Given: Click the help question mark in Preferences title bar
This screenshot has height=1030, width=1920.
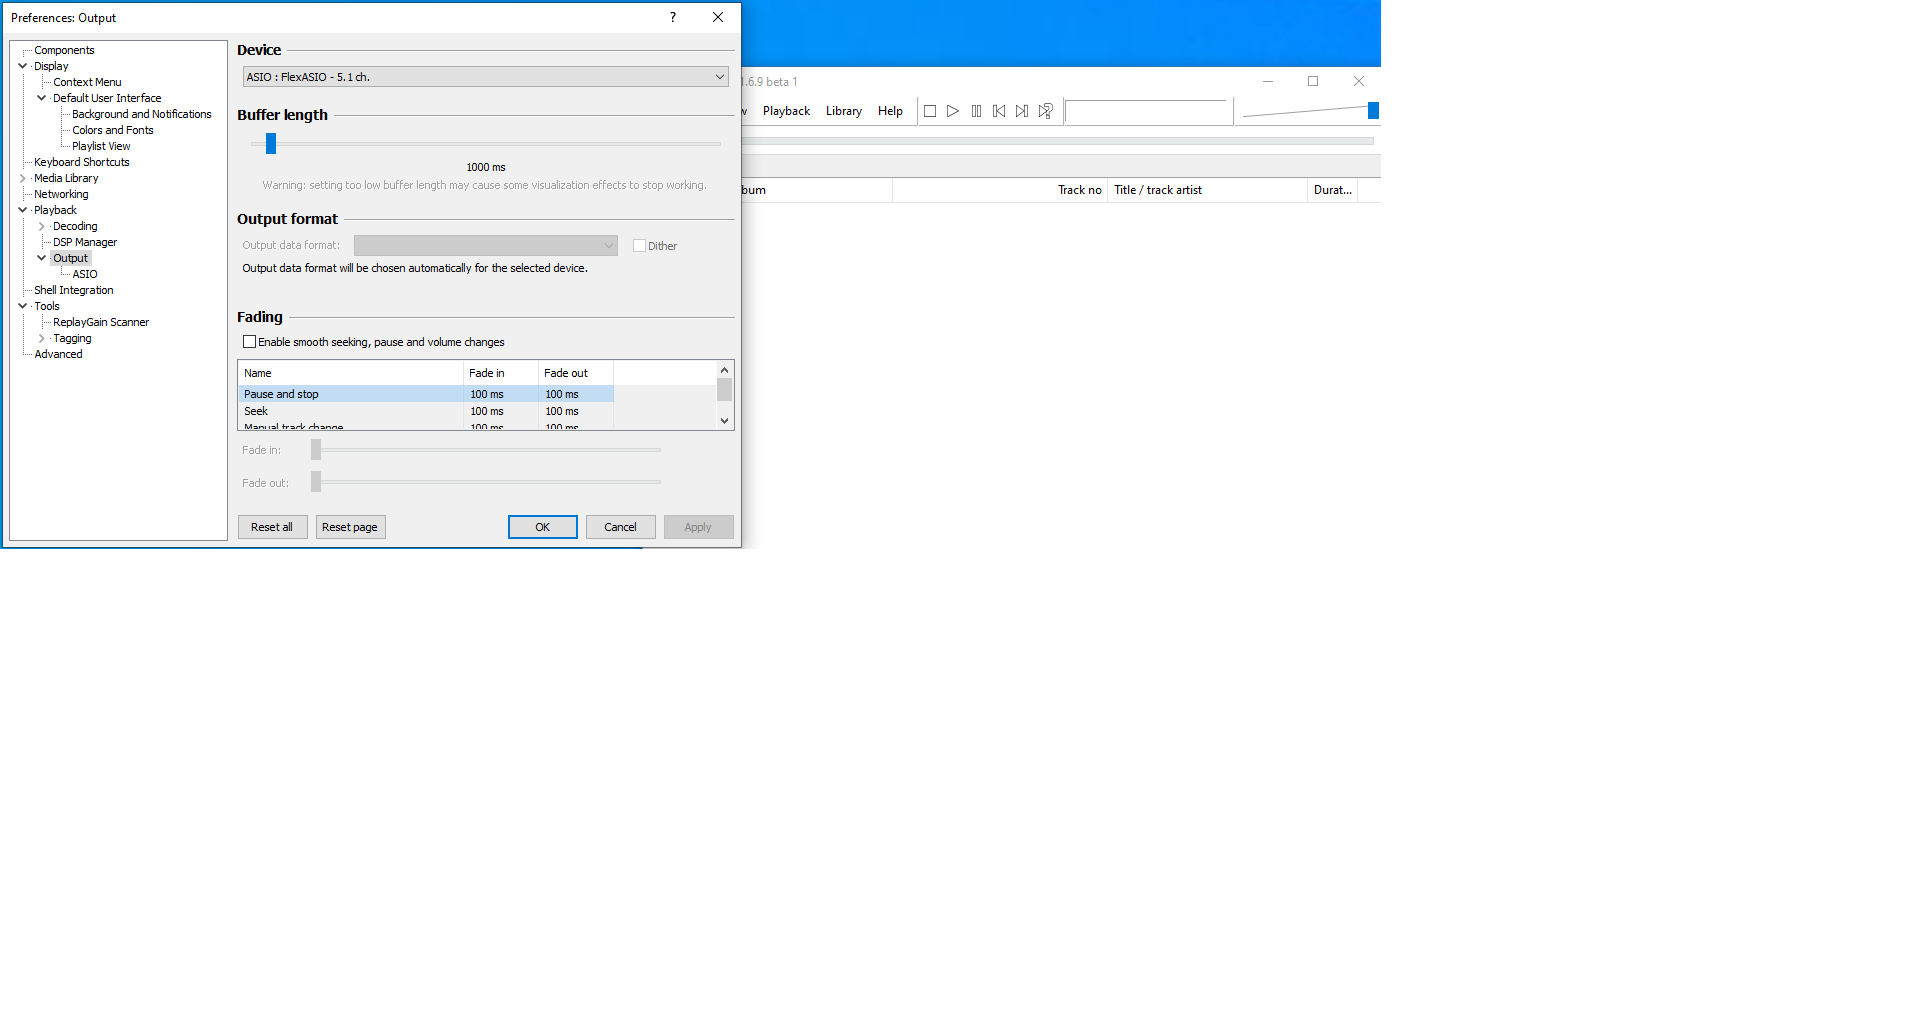Looking at the screenshot, I should 672,17.
